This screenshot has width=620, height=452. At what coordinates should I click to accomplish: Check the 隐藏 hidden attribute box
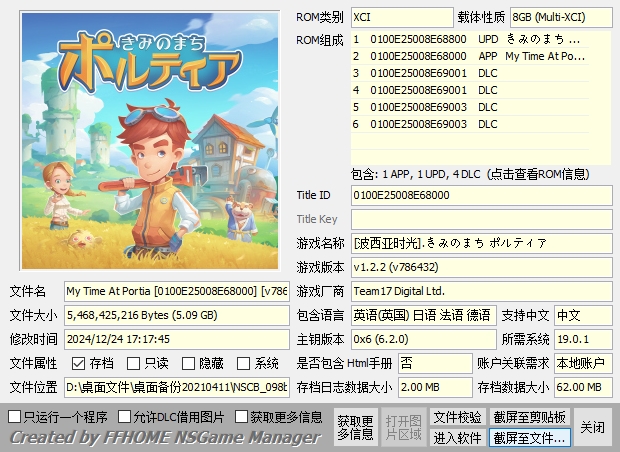[189, 363]
